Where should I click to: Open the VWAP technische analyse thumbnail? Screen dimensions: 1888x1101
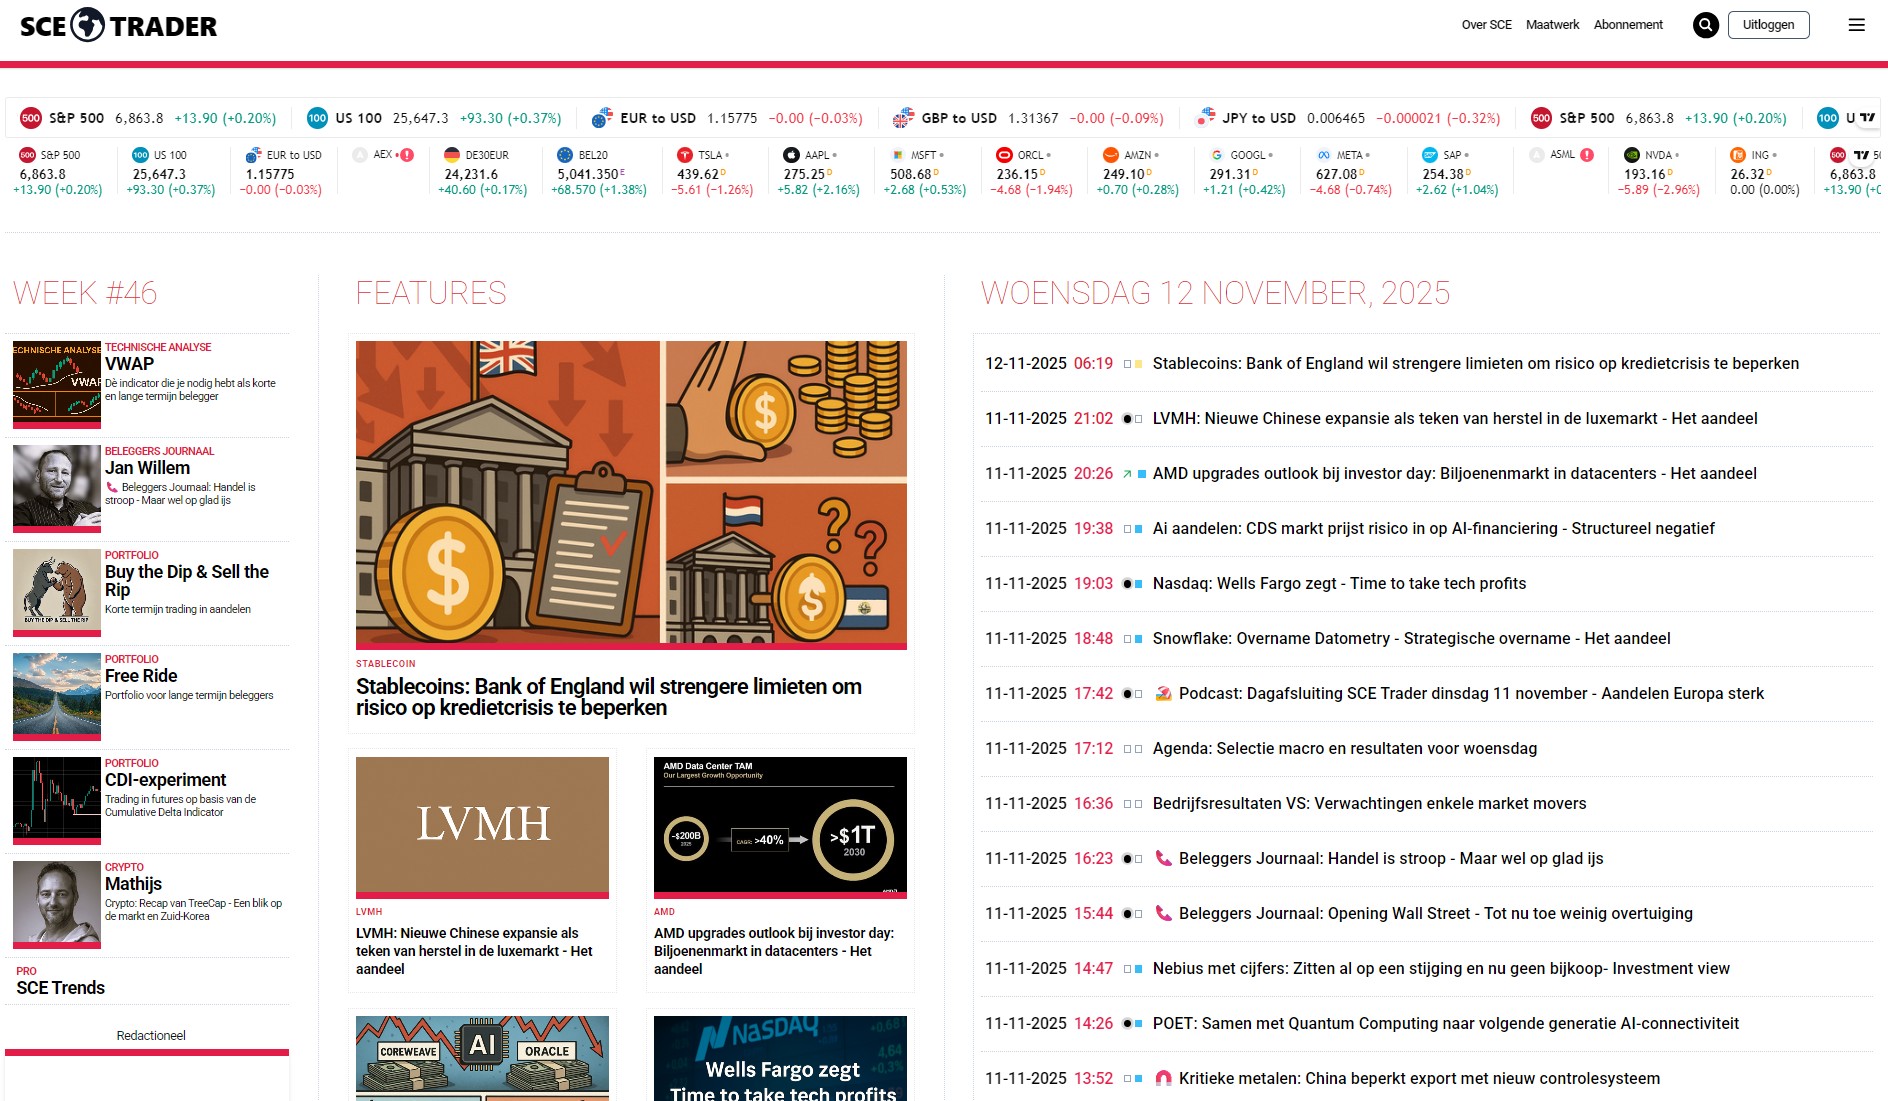[x=56, y=383]
